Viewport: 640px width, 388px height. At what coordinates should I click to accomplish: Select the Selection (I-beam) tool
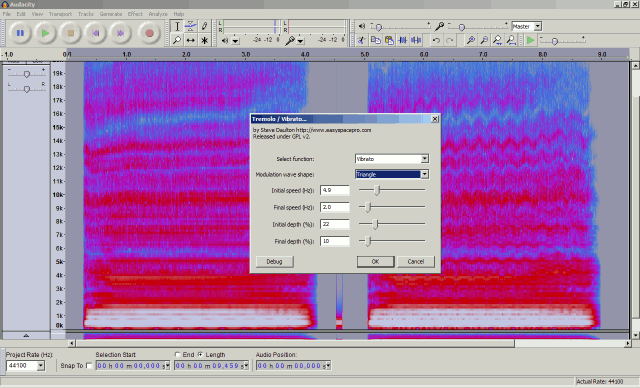point(177,27)
